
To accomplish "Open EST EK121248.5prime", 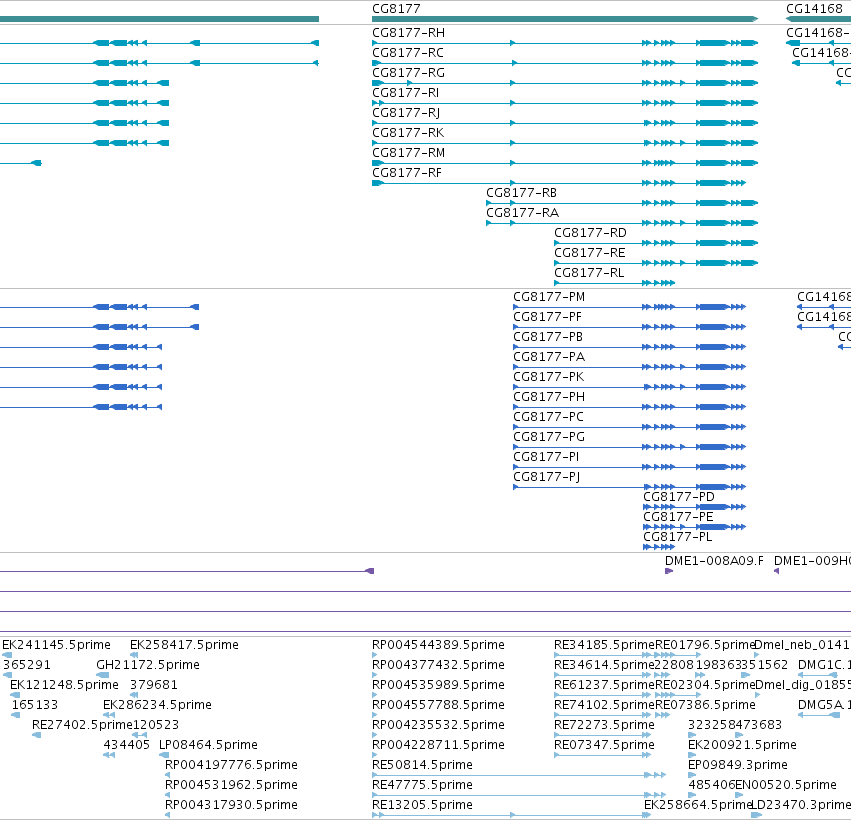I will pos(65,685).
